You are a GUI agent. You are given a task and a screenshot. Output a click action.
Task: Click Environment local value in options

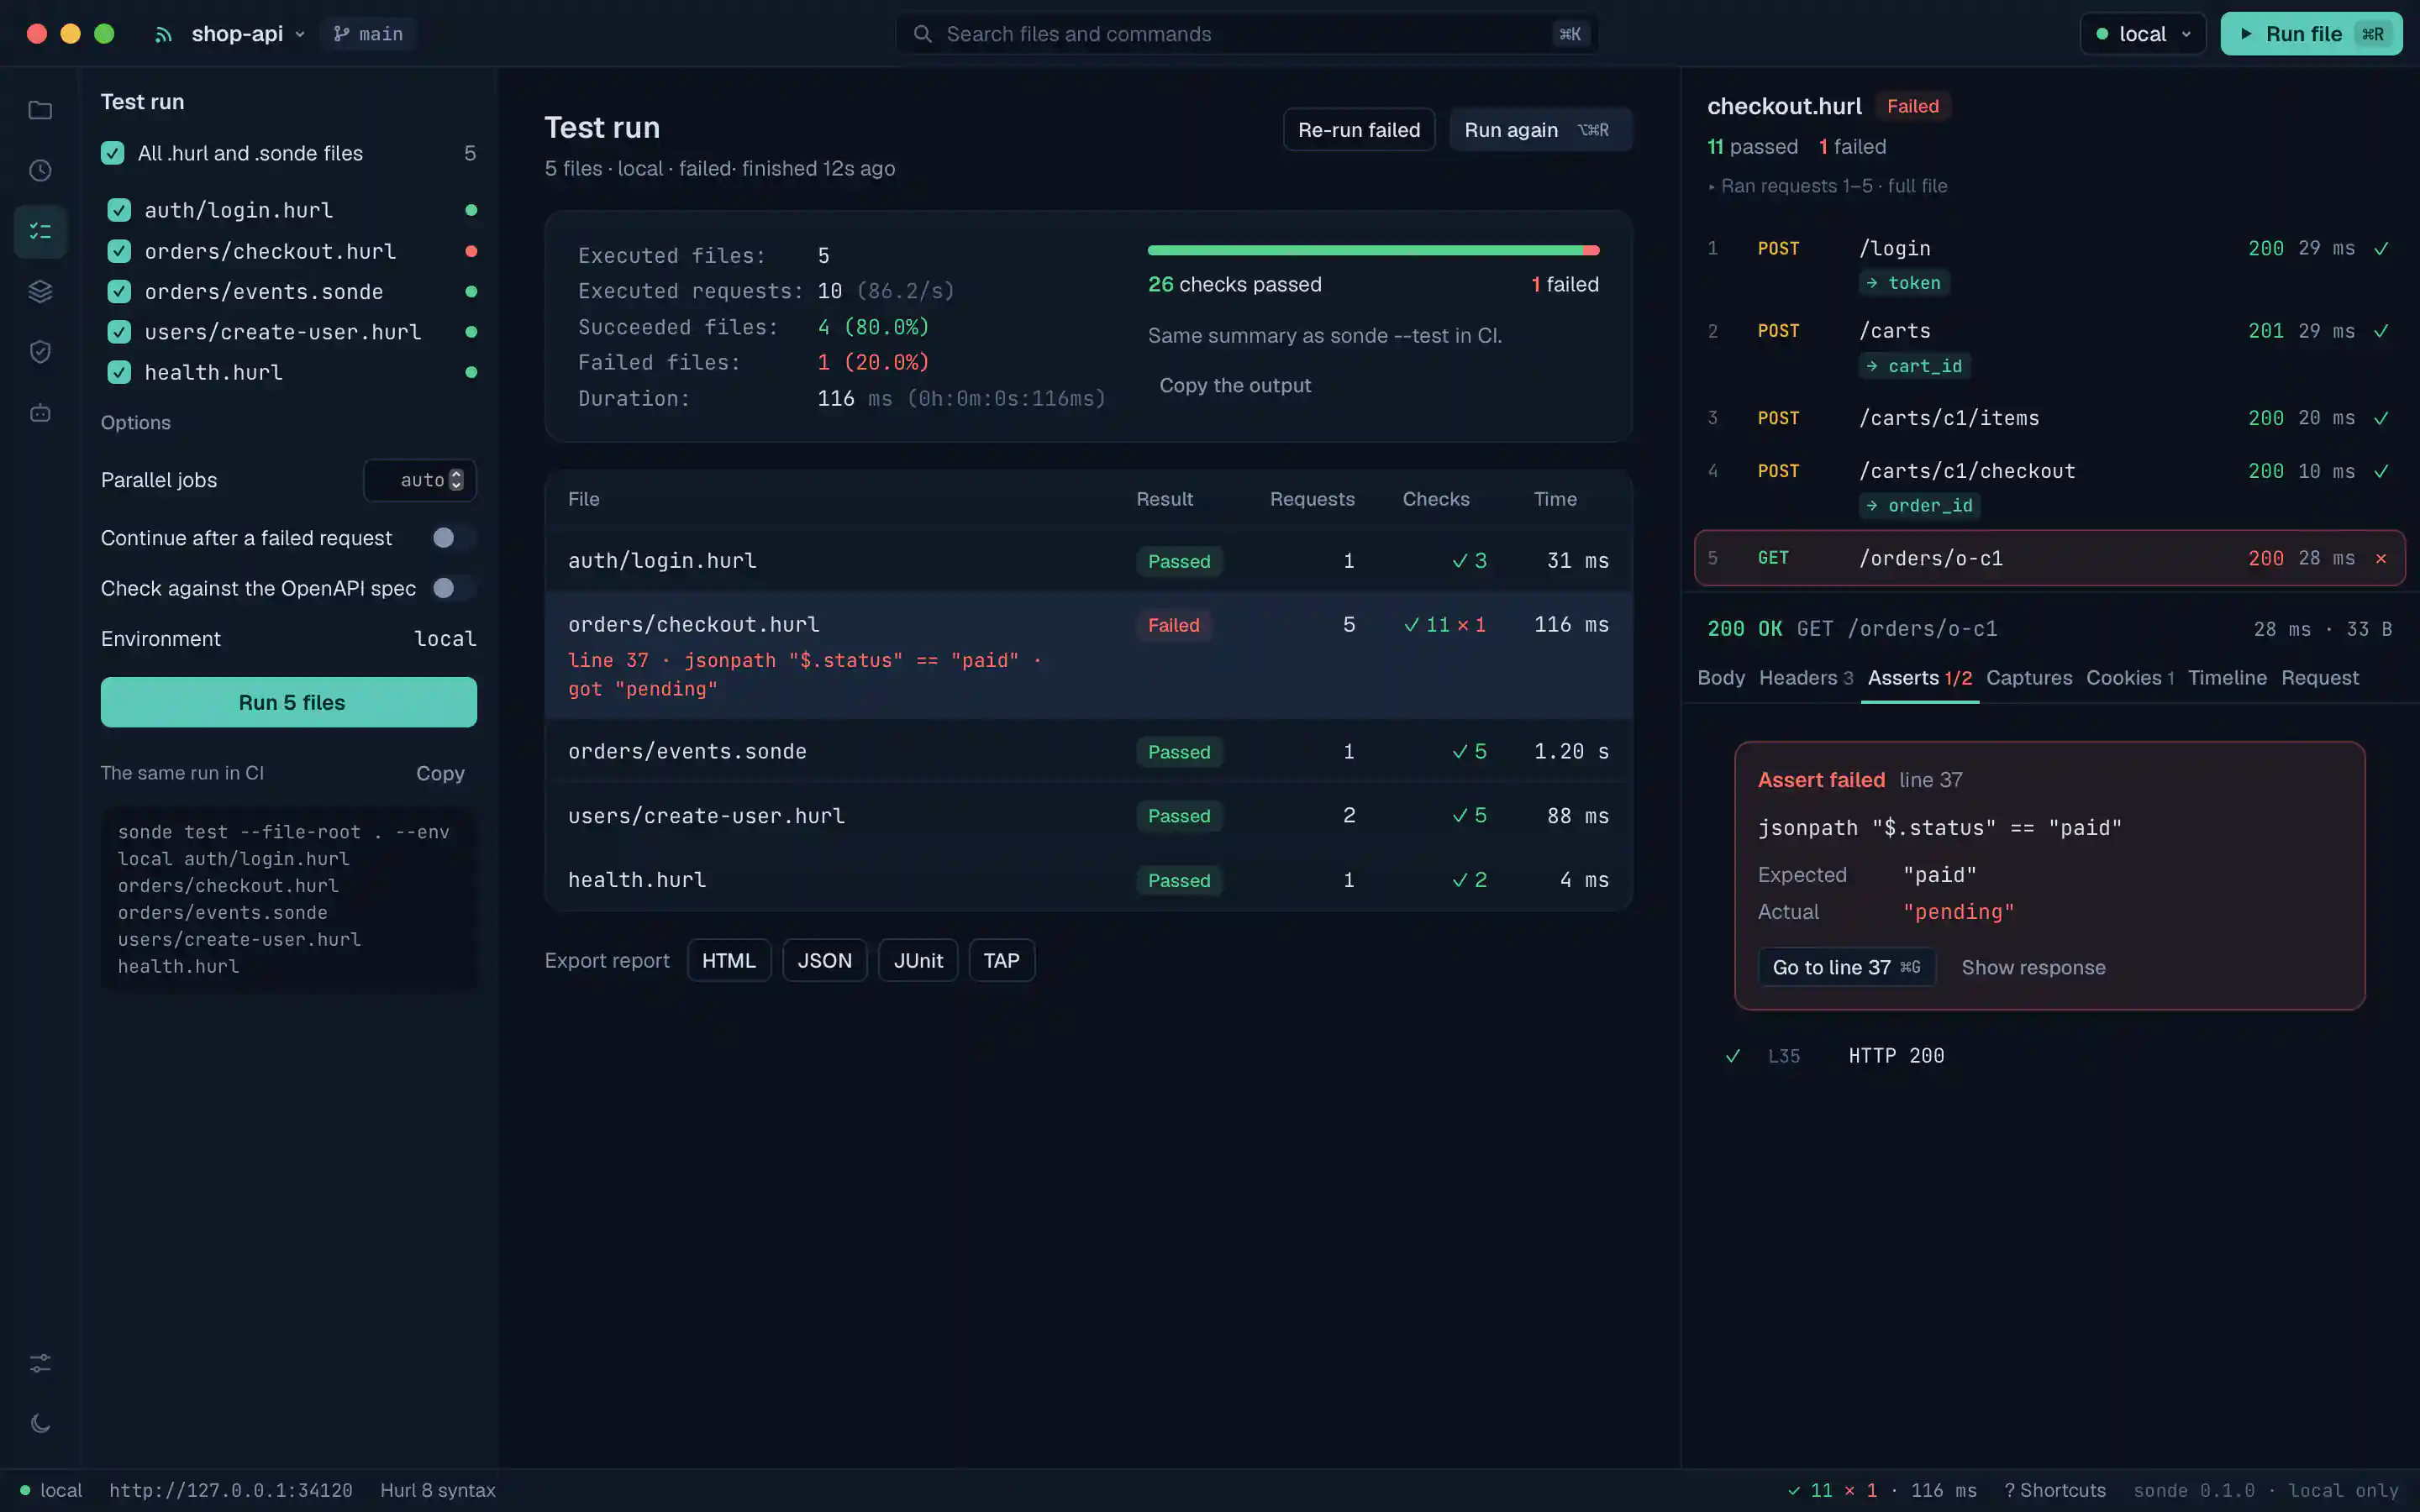pos(445,639)
